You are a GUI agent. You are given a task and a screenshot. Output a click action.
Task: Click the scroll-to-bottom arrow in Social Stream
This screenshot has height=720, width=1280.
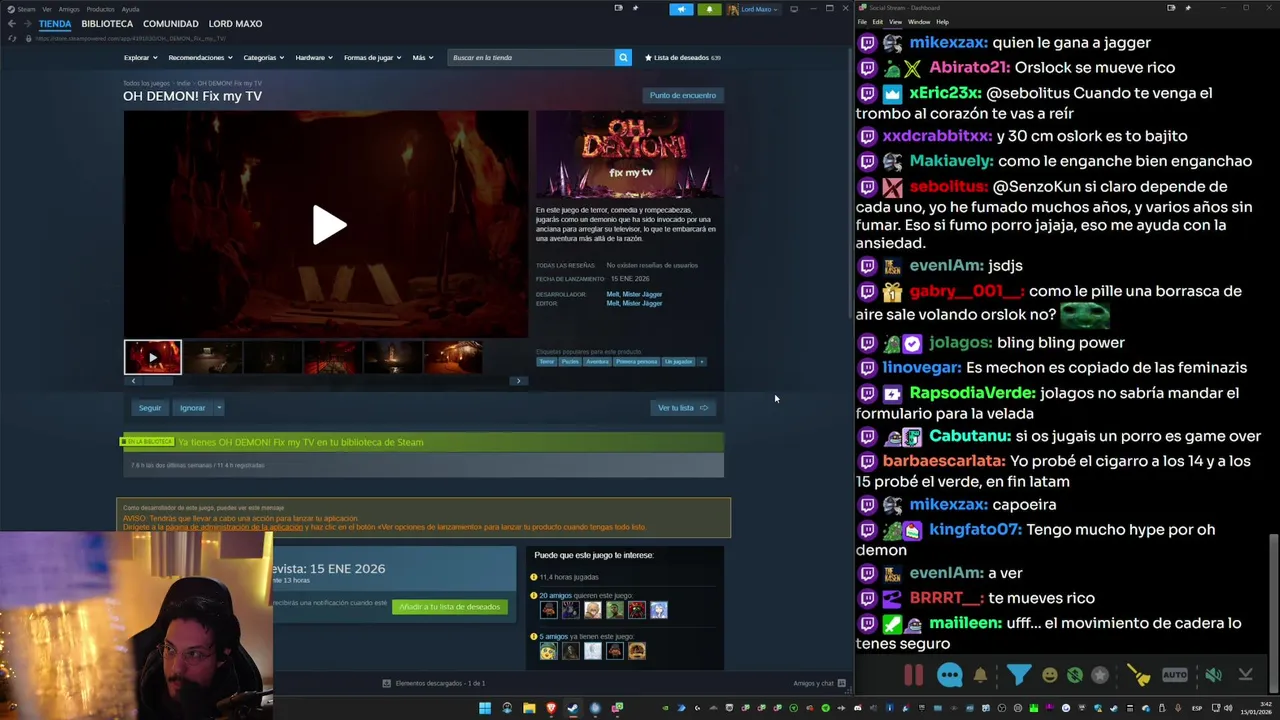point(1245,675)
